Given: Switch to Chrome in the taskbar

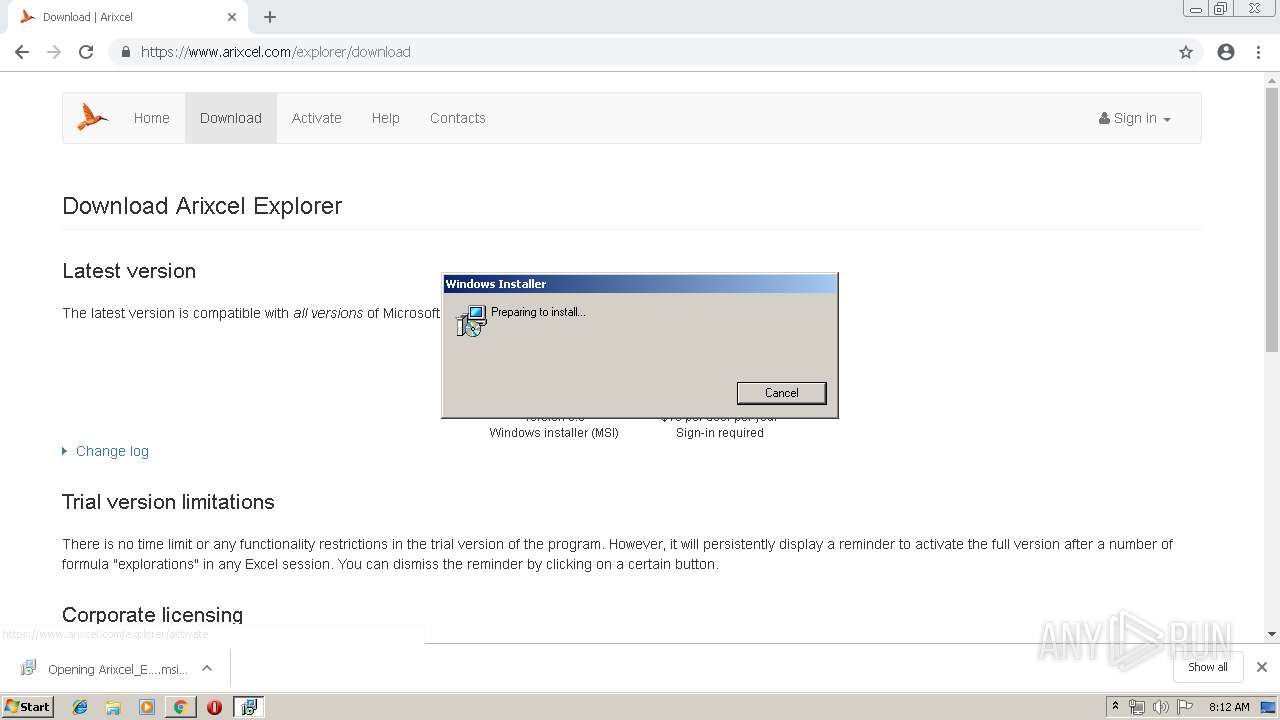Looking at the screenshot, I should coord(180,707).
